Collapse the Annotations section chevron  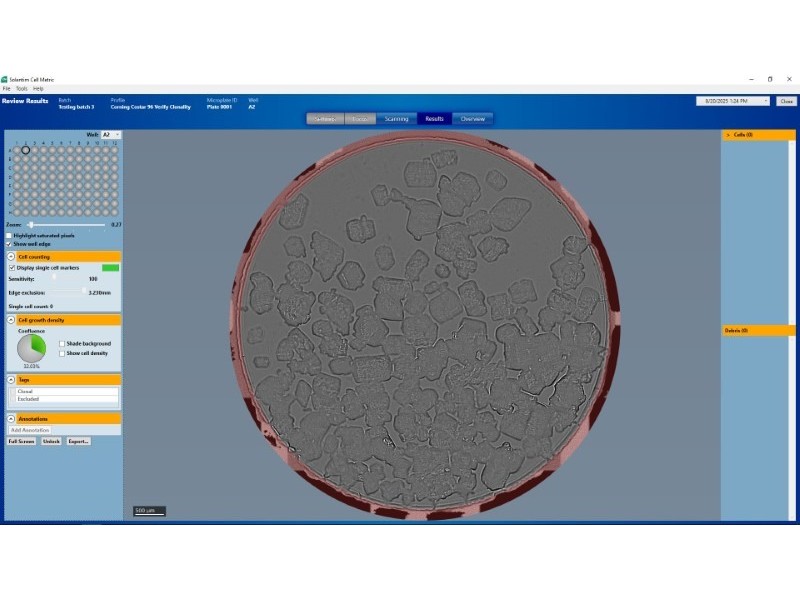point(11,419)
